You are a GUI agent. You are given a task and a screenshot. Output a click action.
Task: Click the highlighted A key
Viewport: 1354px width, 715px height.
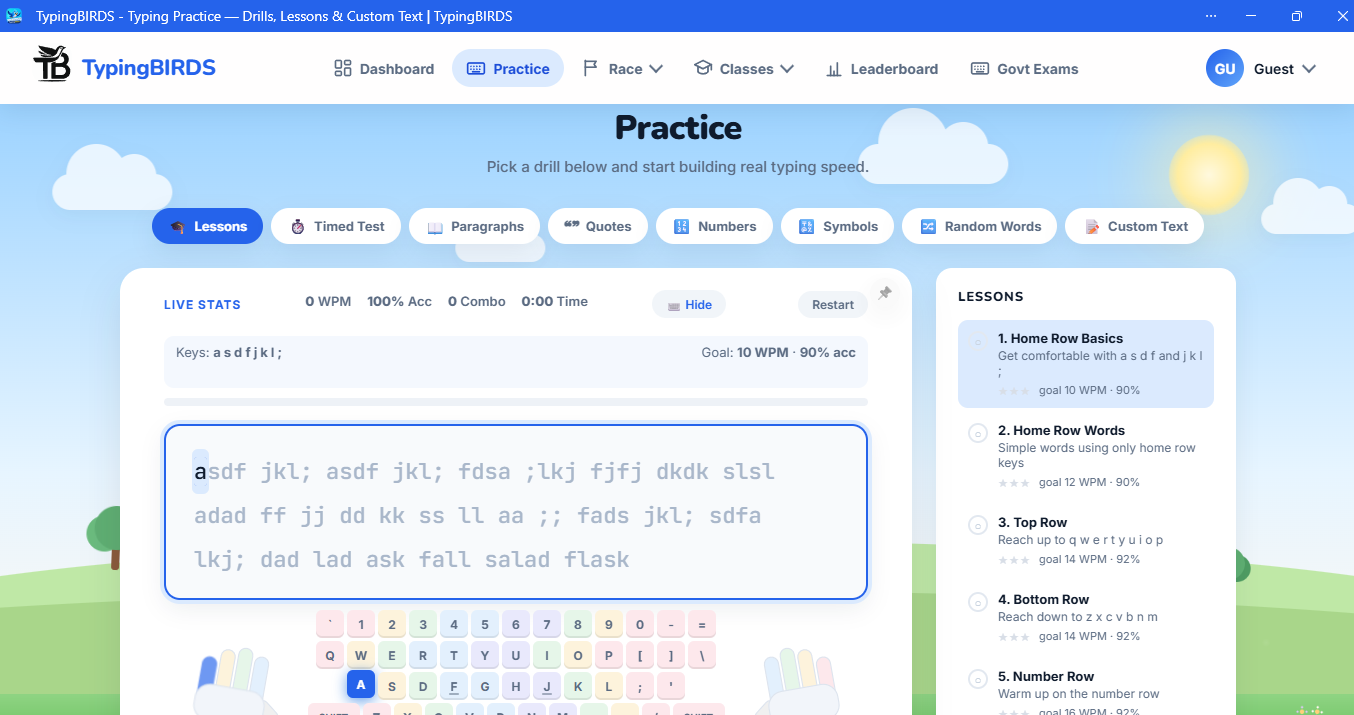point(361,686)
